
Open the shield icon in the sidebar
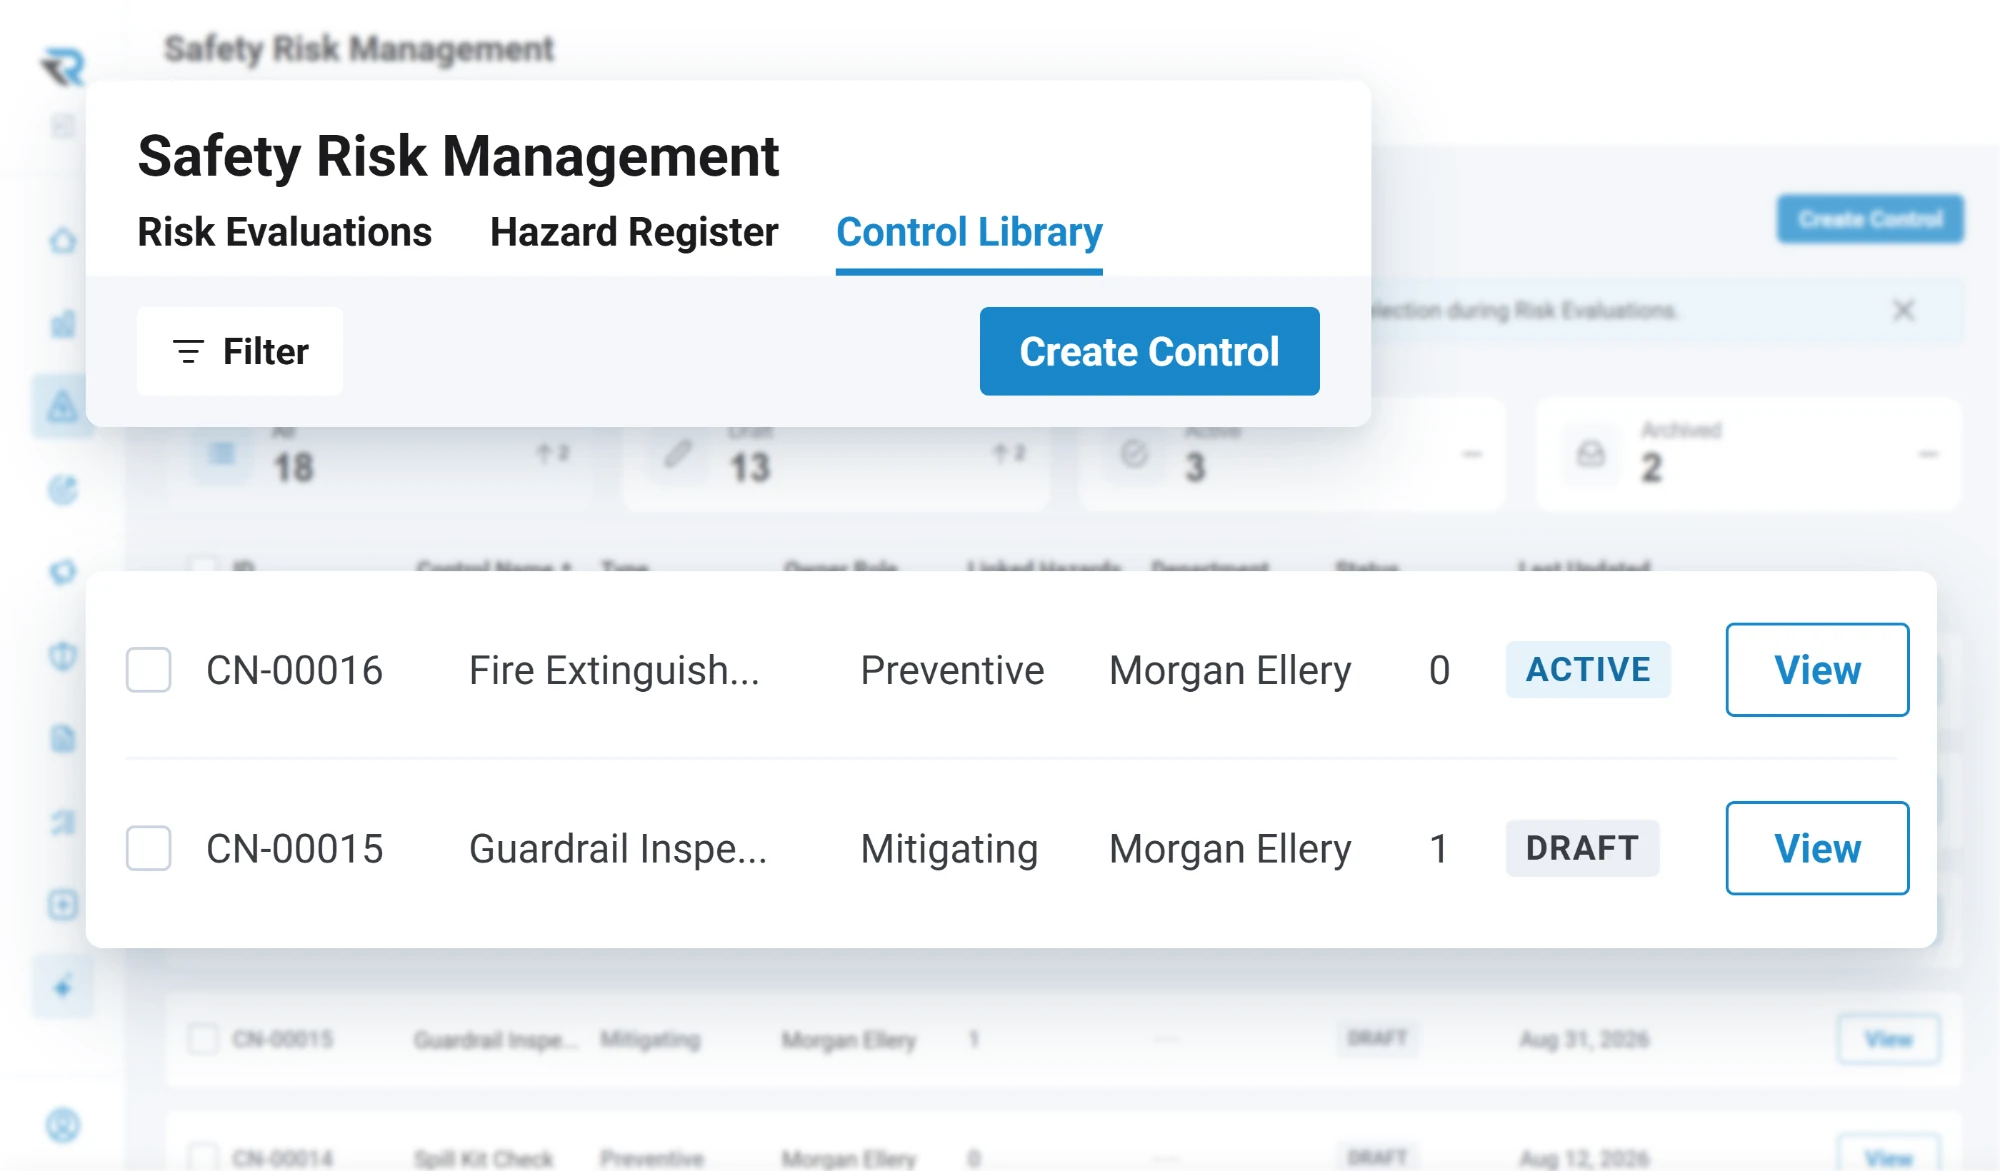63,656
